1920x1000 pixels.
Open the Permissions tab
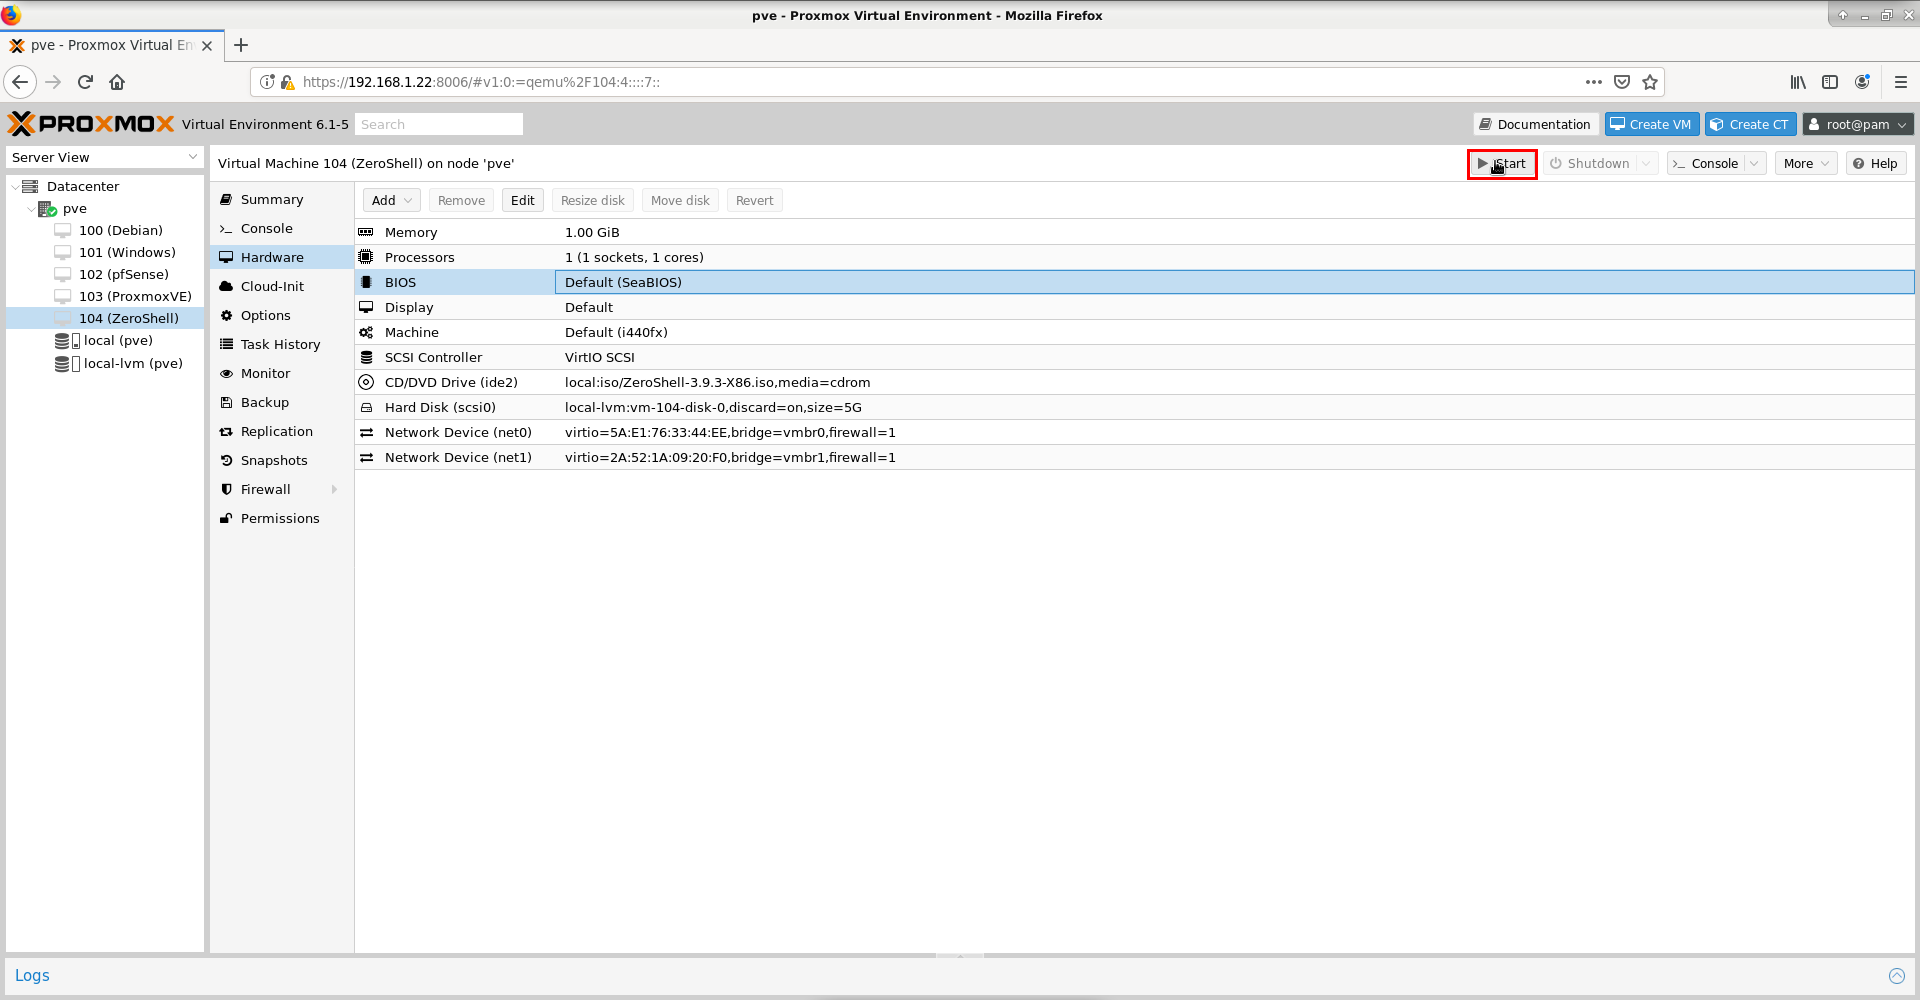tap(280, 518)
